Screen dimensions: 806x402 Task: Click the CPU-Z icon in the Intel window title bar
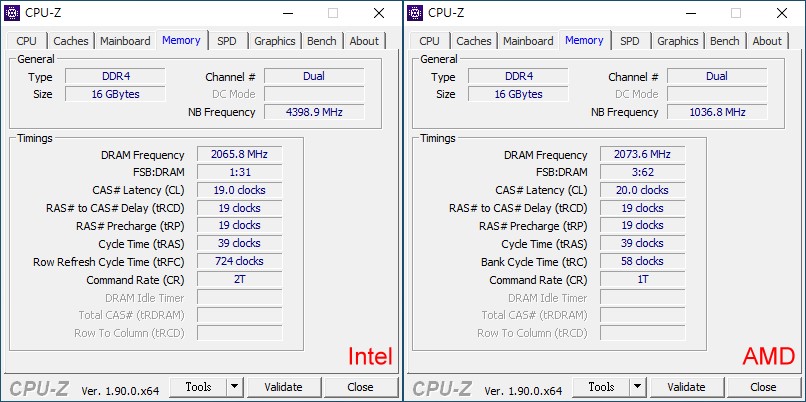pos(12,12)
